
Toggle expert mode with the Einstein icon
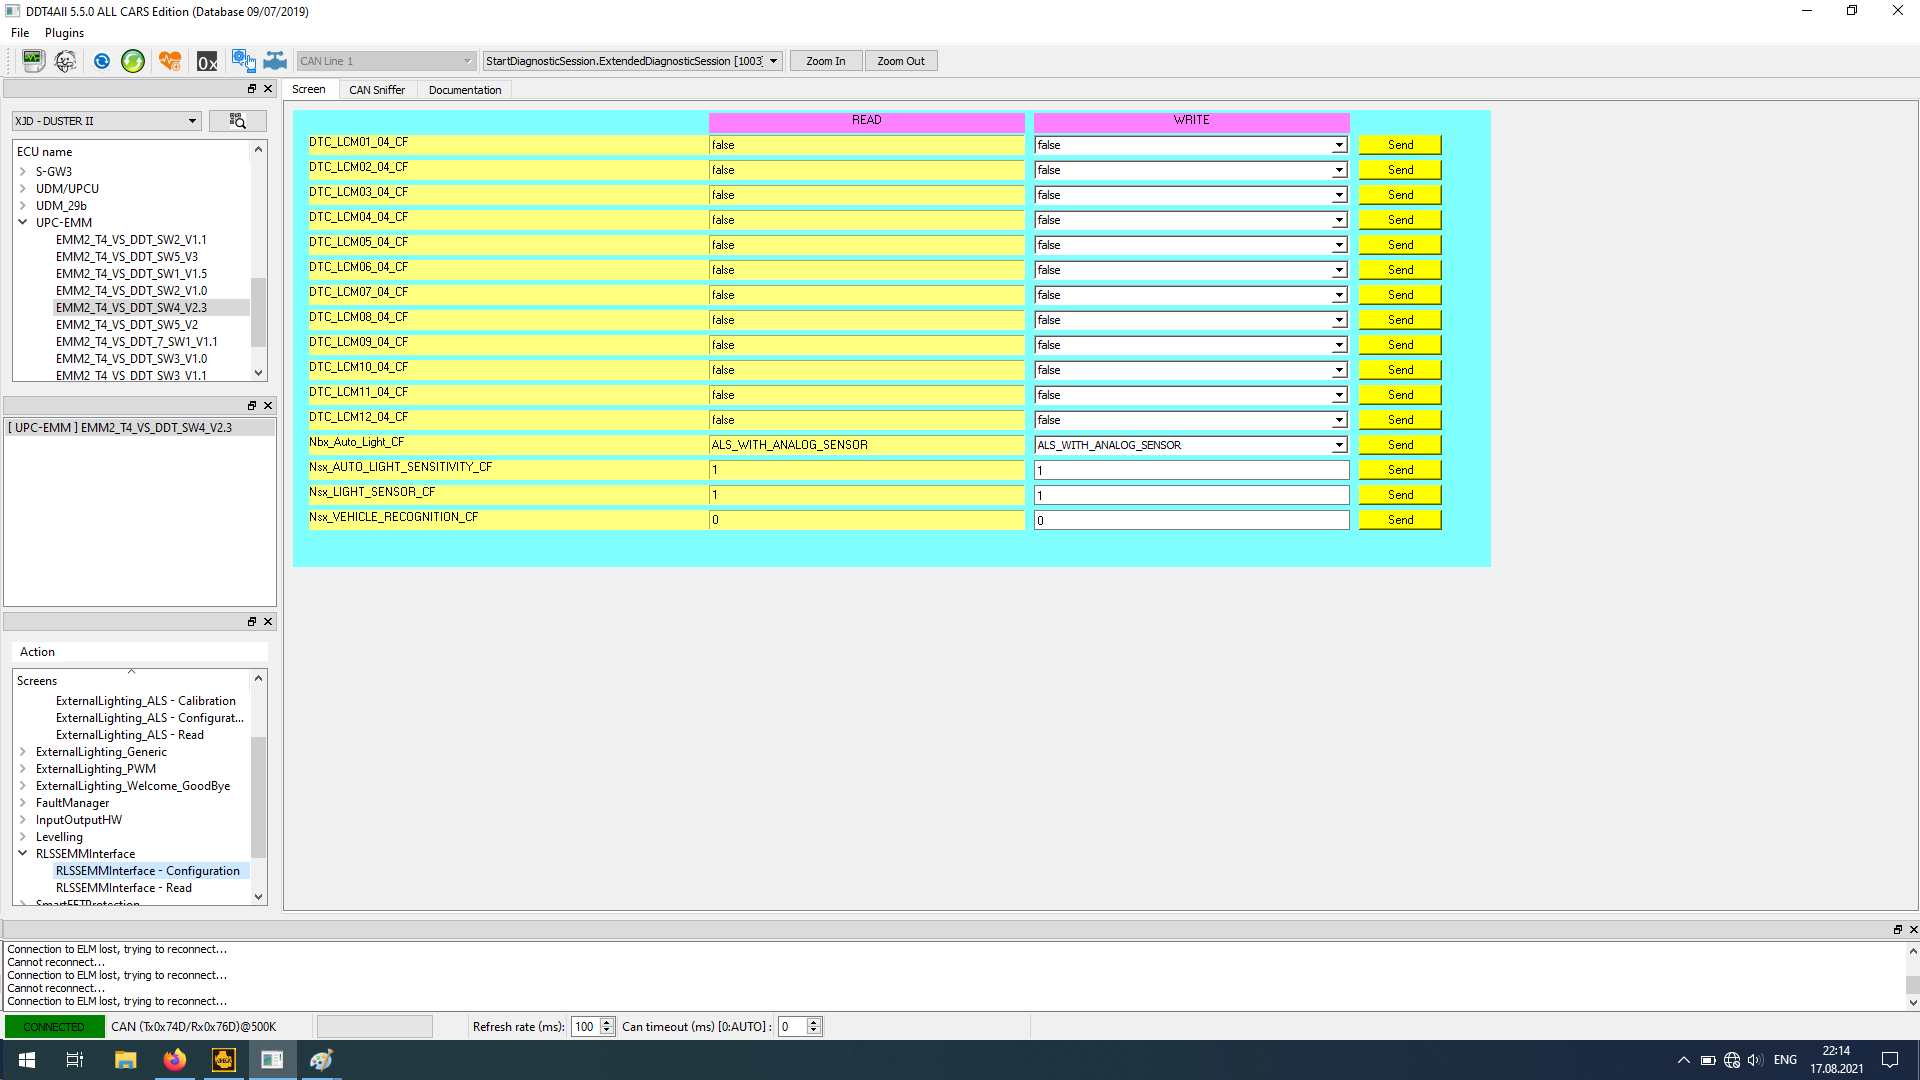tap(65, 60)
